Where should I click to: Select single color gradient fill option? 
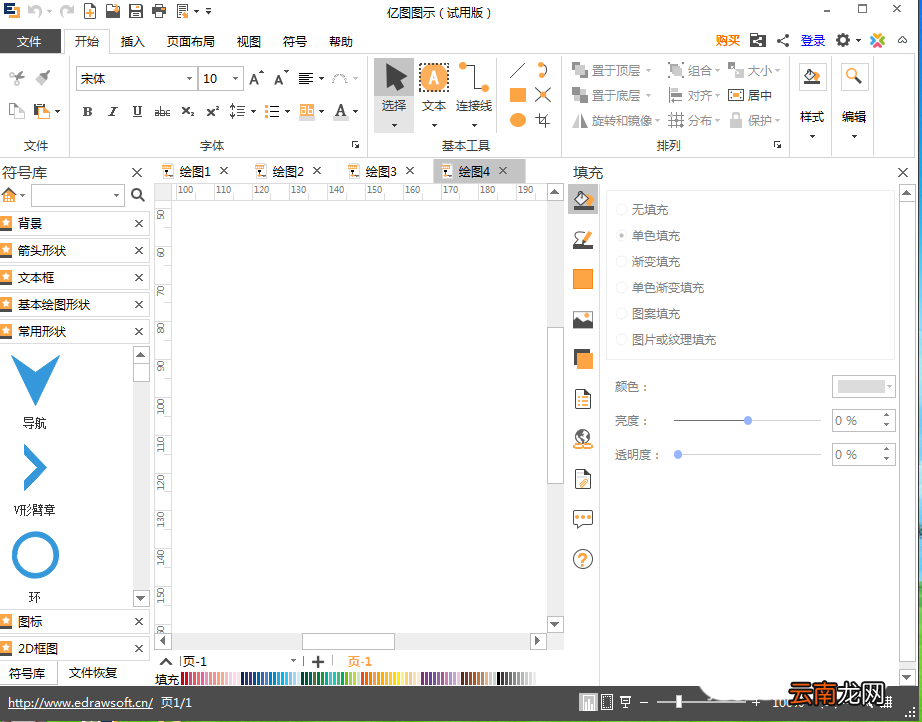[x=621, y=288]
